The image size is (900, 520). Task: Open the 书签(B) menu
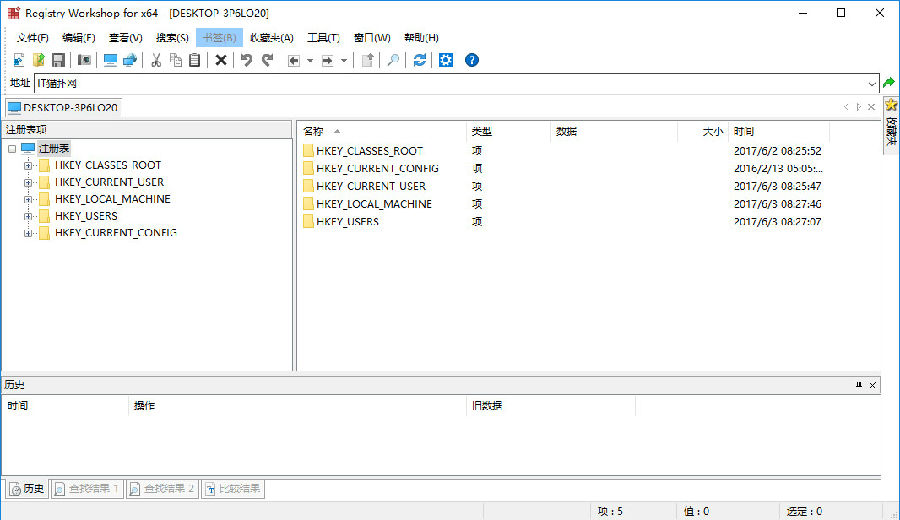click(x=219, y=38)
